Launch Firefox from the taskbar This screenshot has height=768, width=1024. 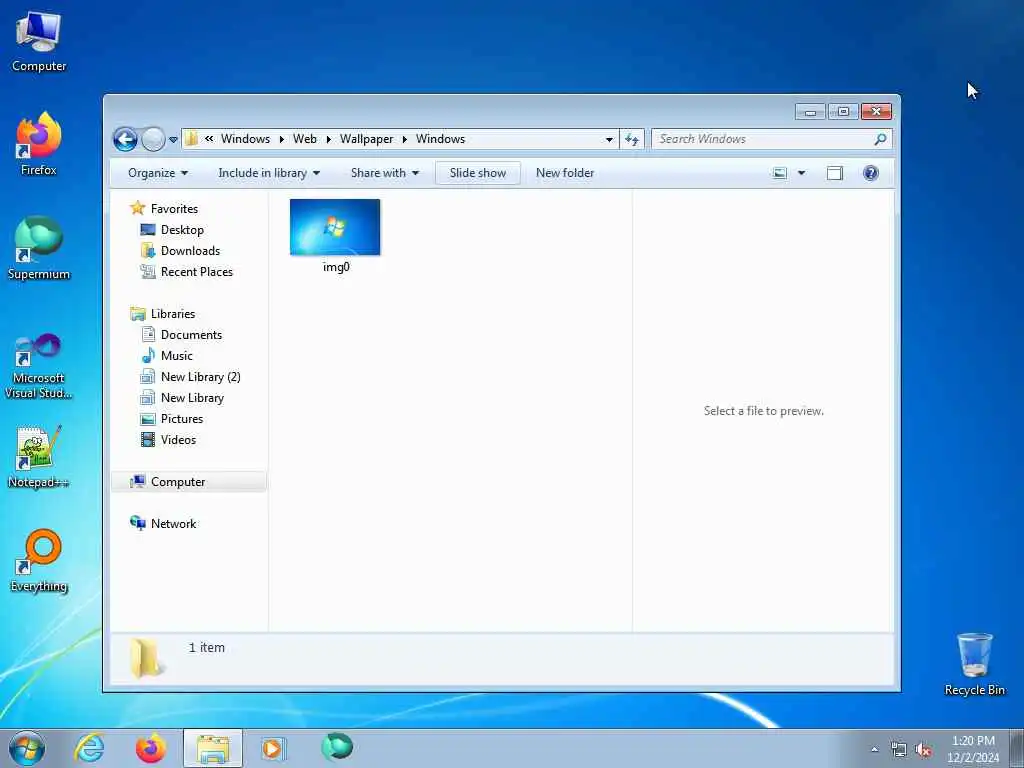[x=150, y=748]
